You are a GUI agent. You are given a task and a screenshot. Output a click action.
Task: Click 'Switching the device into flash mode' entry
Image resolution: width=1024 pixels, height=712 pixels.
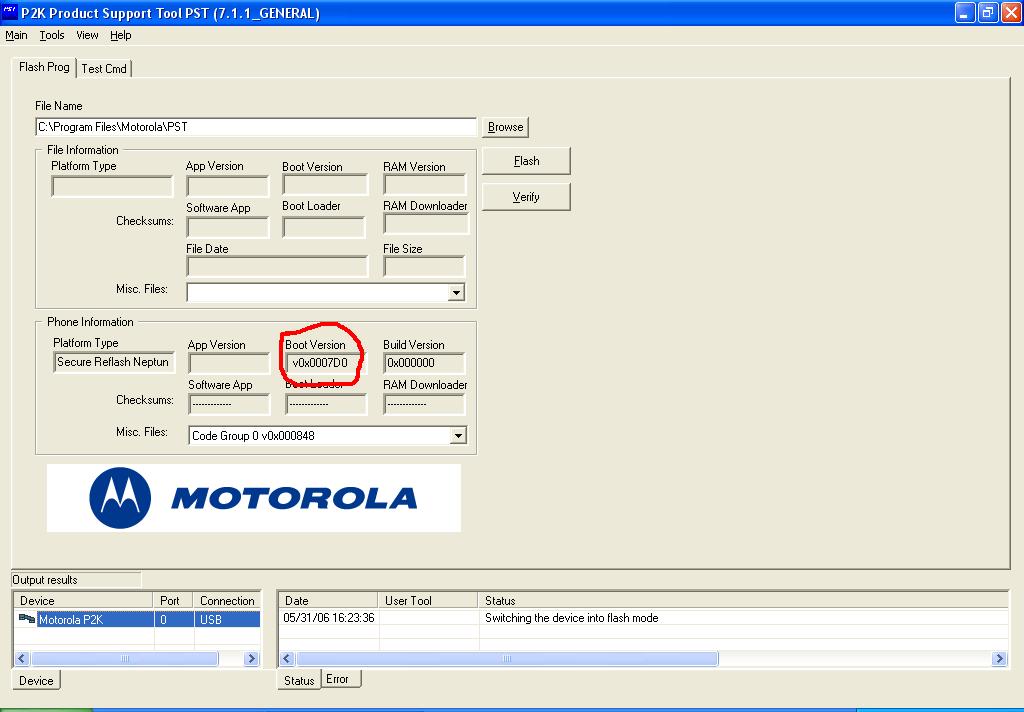coord(571,618)
